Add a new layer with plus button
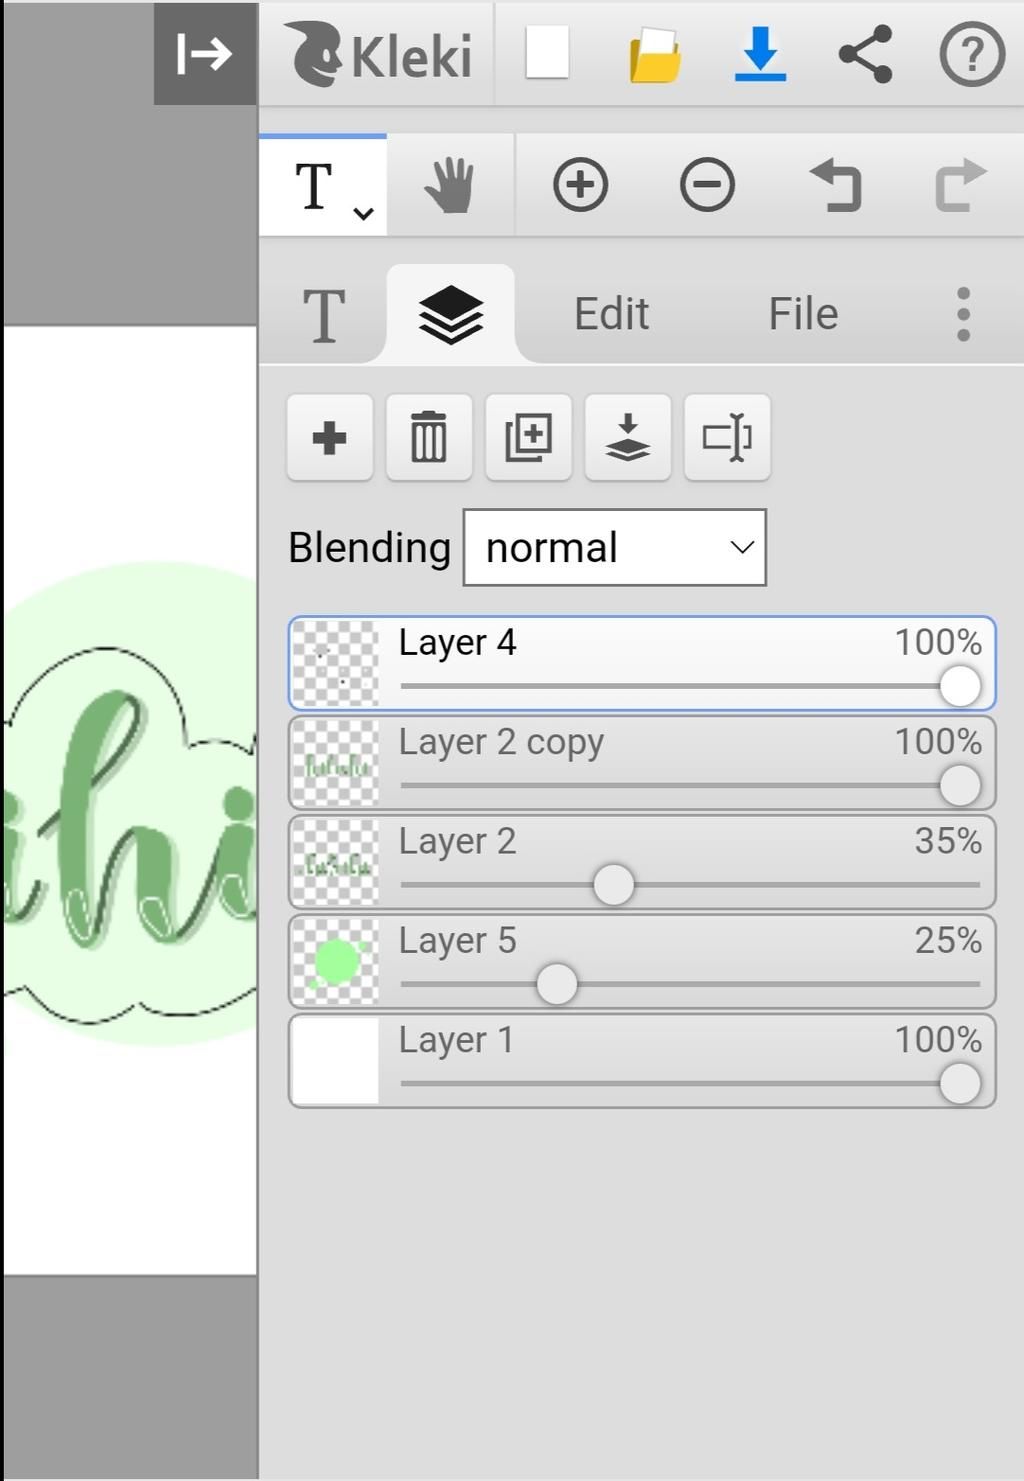Image resolution: width=1024 pixels, height=1481 pixels. point(330,438)
